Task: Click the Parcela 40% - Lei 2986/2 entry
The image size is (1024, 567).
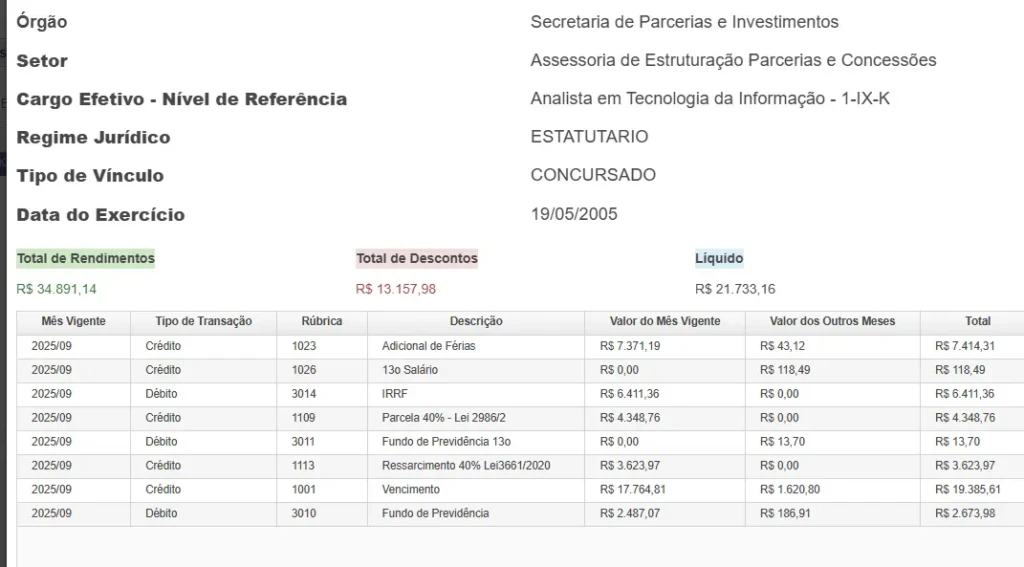Action: point(438,418)
